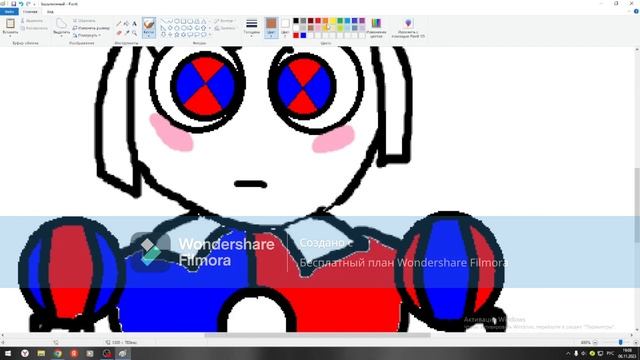Click the horizontal scrollbar thumb

[x=317, y=335]
